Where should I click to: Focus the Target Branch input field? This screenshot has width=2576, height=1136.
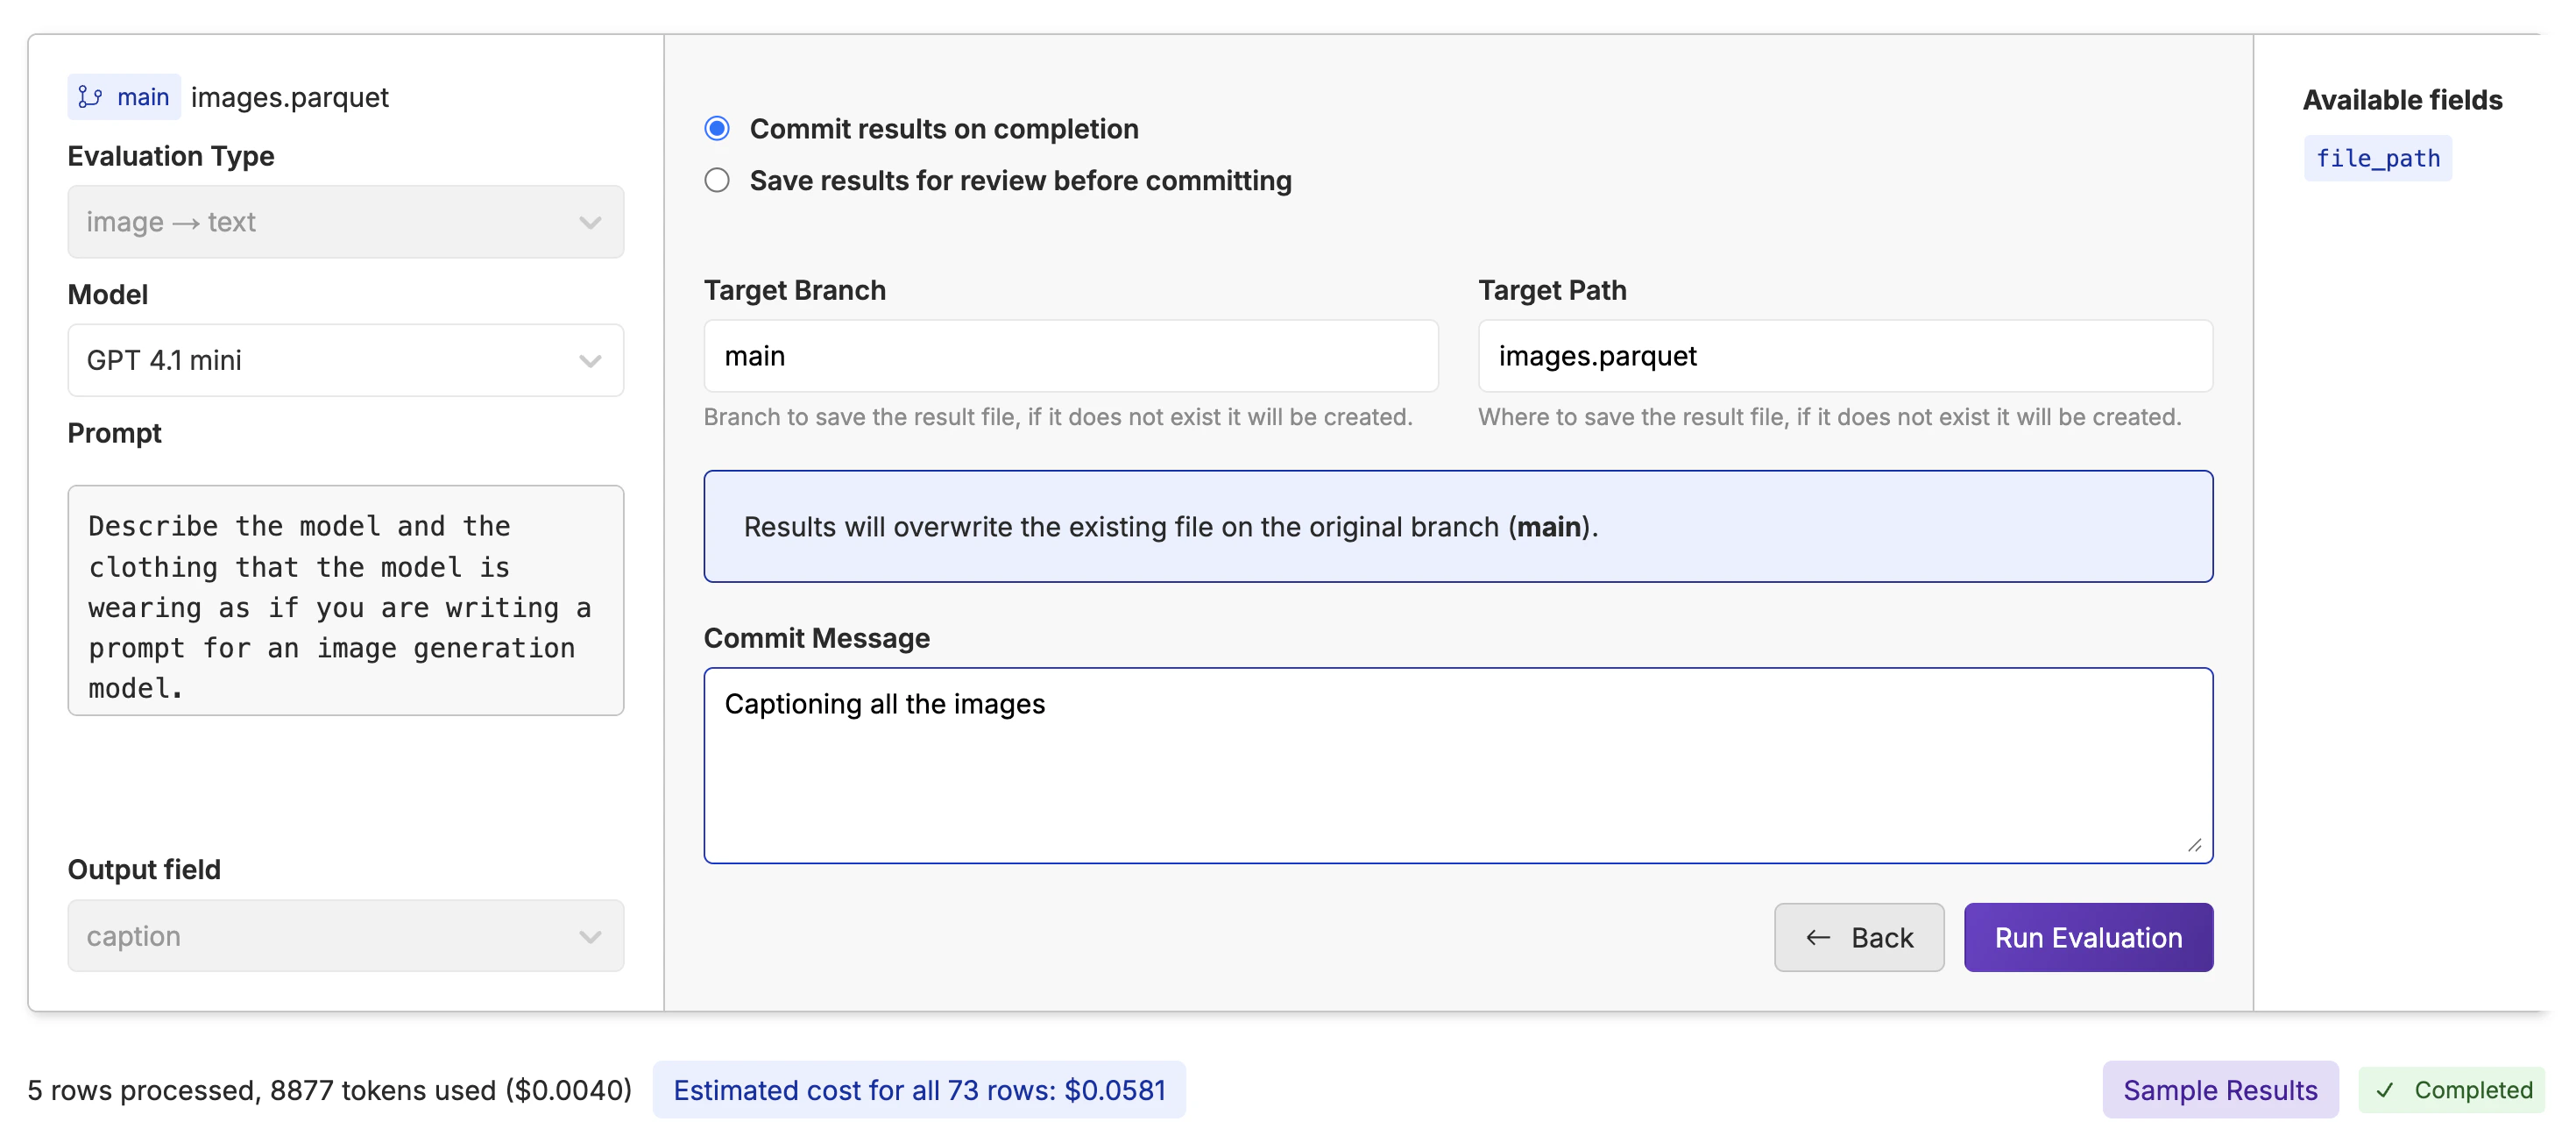(x=1070, y=356)
